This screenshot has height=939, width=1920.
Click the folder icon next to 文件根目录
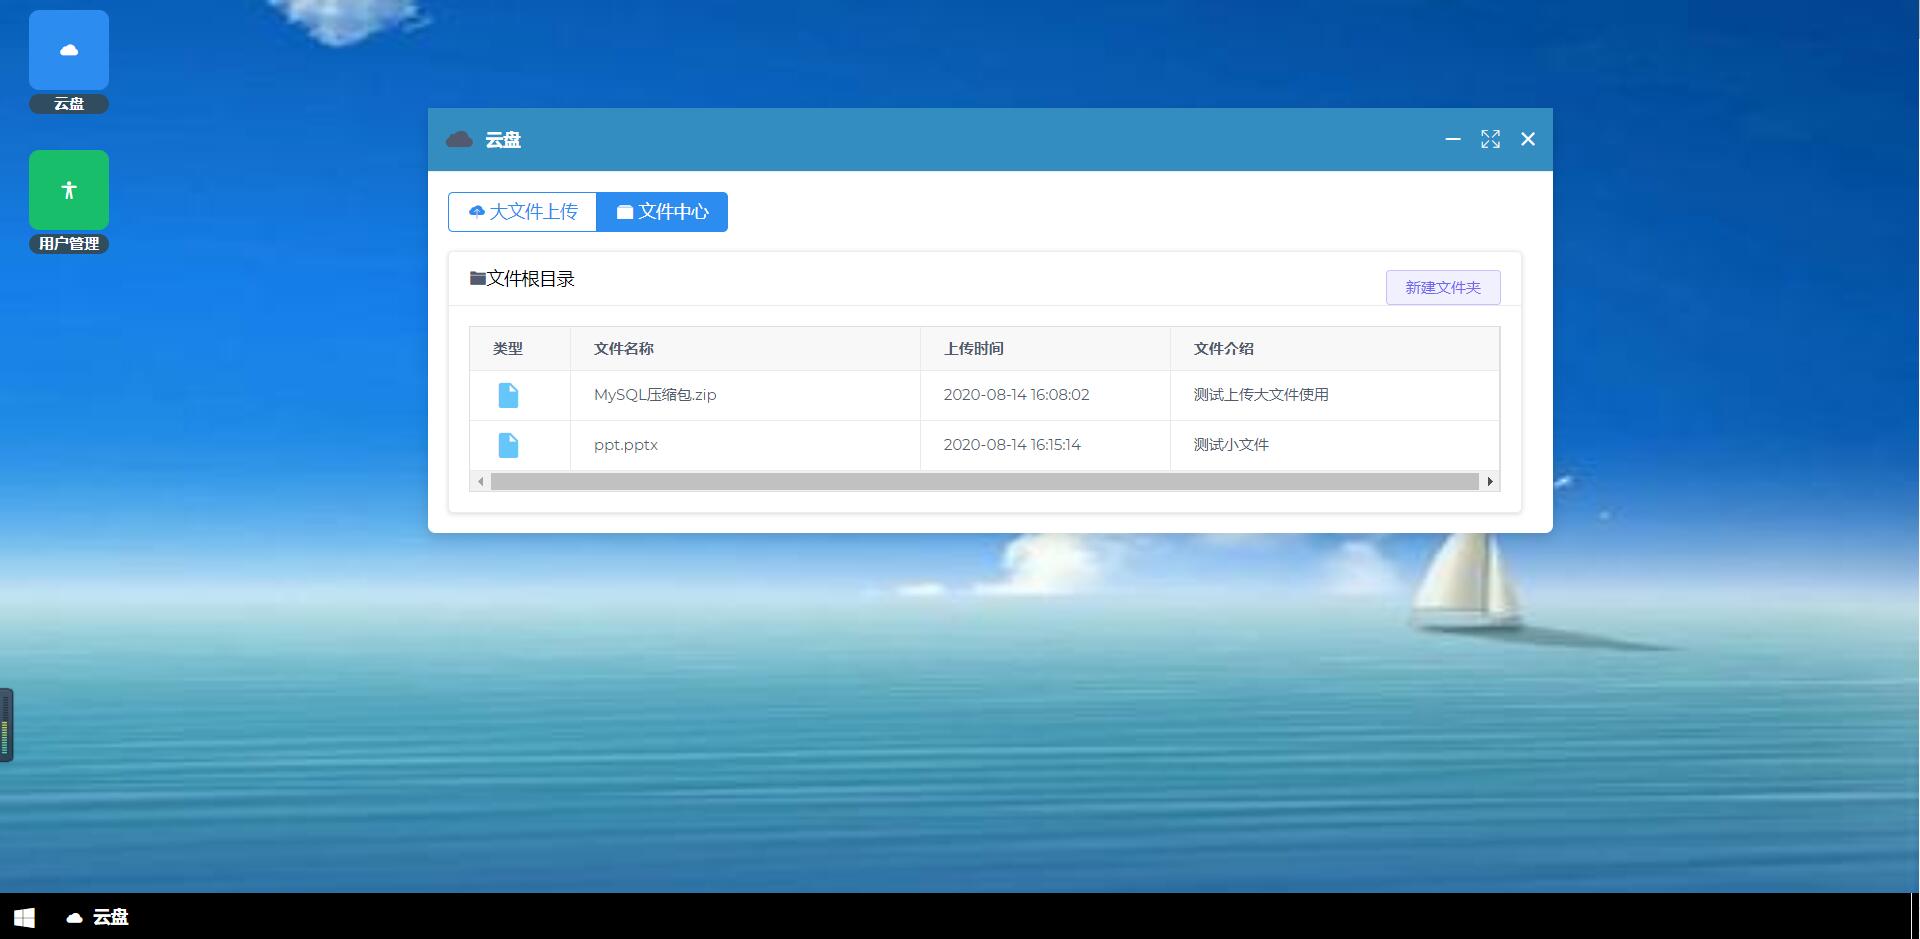pyautogui.click(x=477, y=278)
